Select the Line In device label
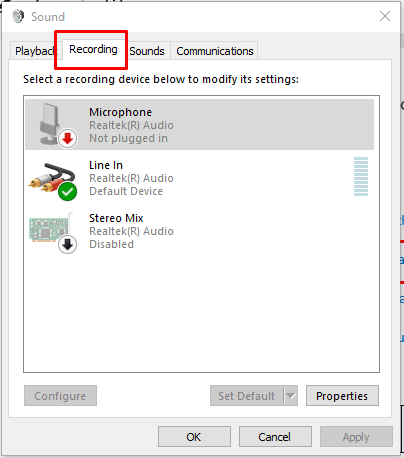 tap(106, 165)
